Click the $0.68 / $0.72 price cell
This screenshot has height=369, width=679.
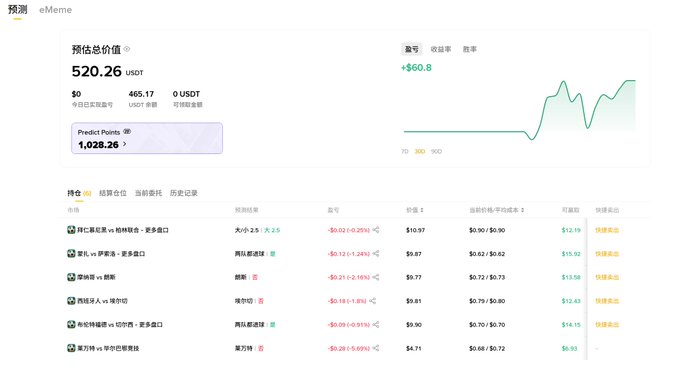(487, 348)
